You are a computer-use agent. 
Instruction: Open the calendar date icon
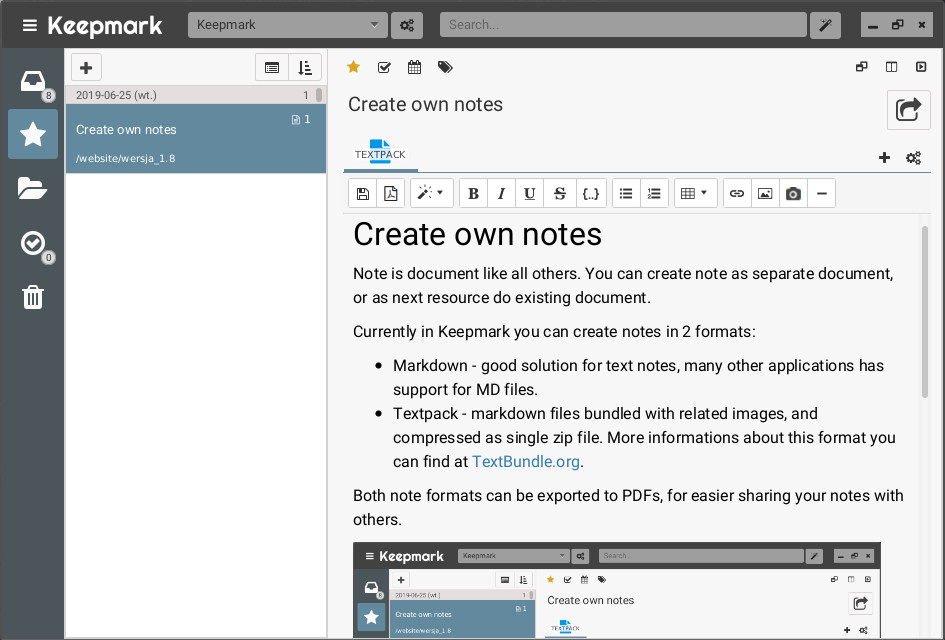[x=415, y=67]
